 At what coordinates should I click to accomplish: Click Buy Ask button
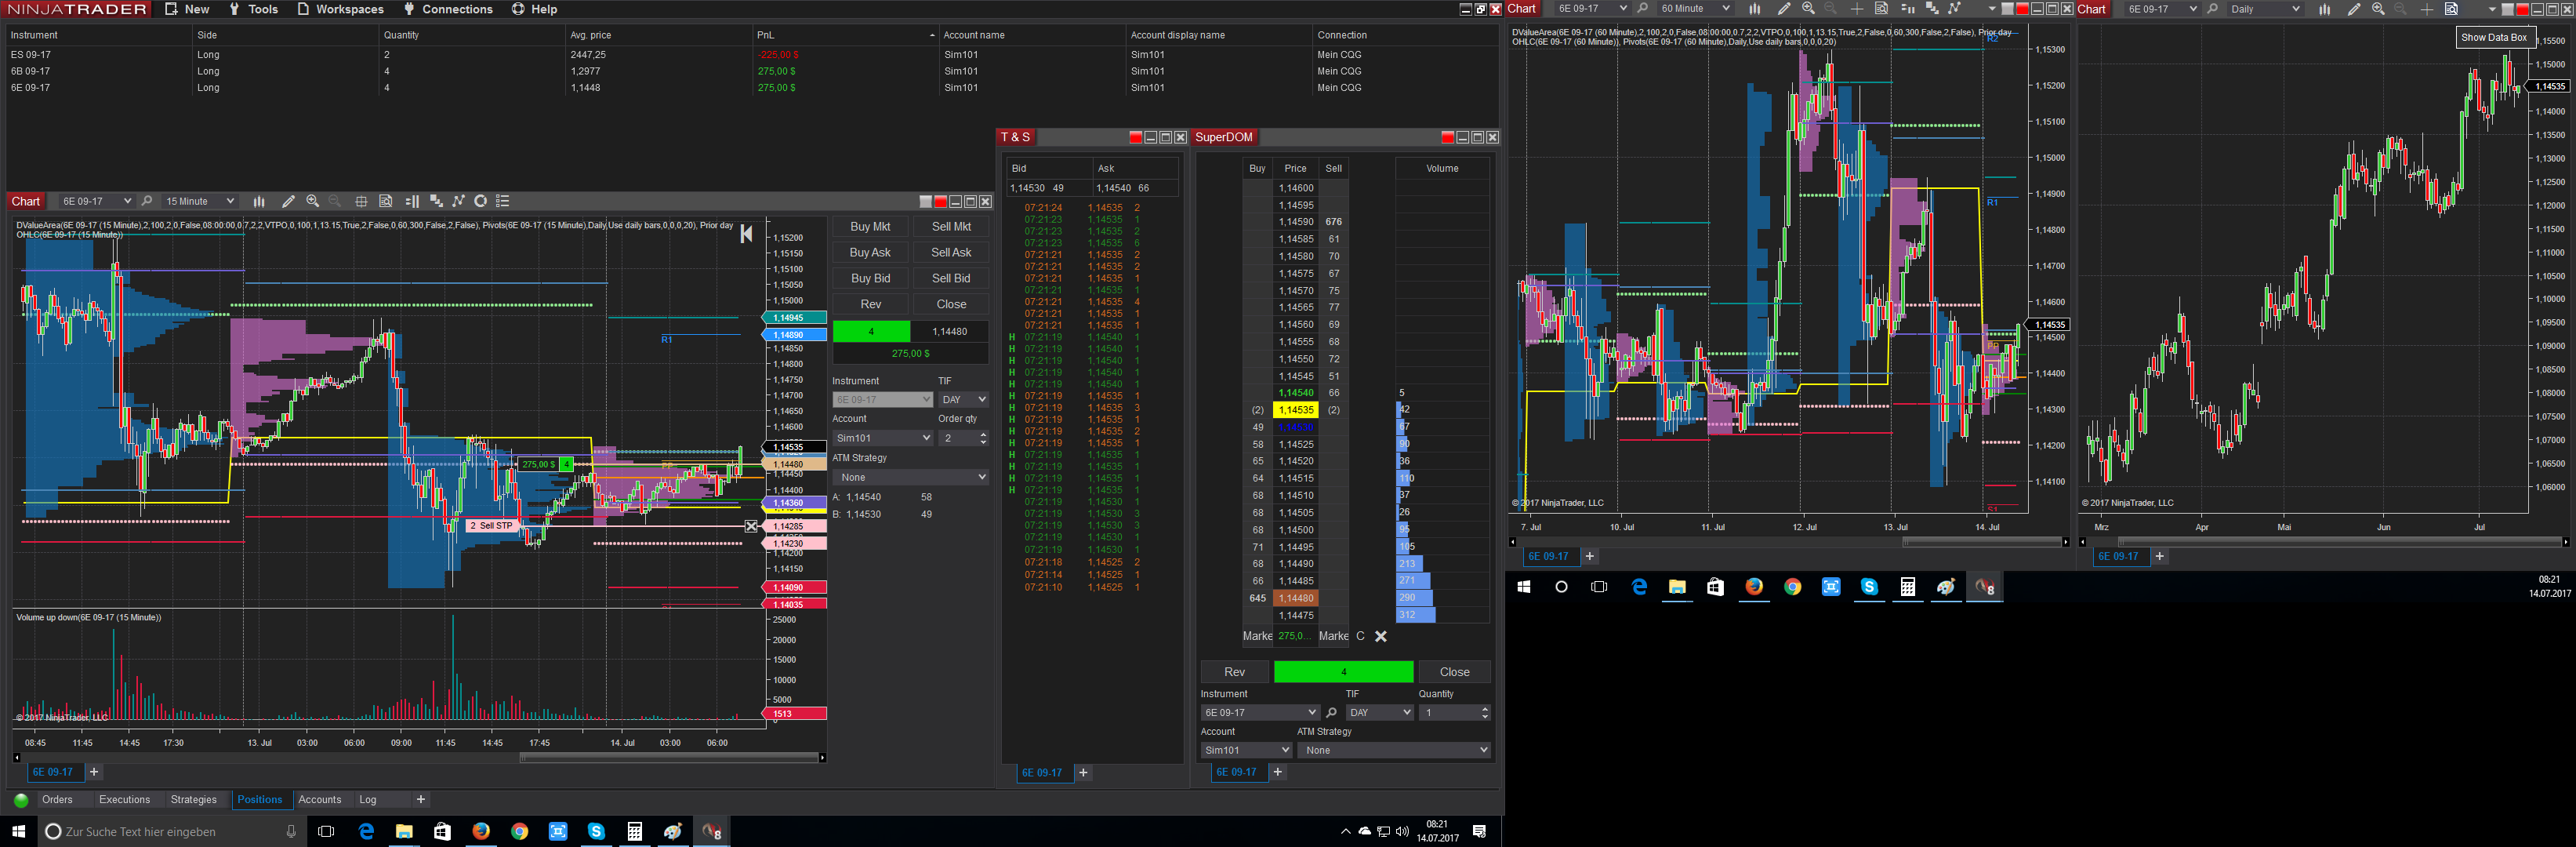870,253
